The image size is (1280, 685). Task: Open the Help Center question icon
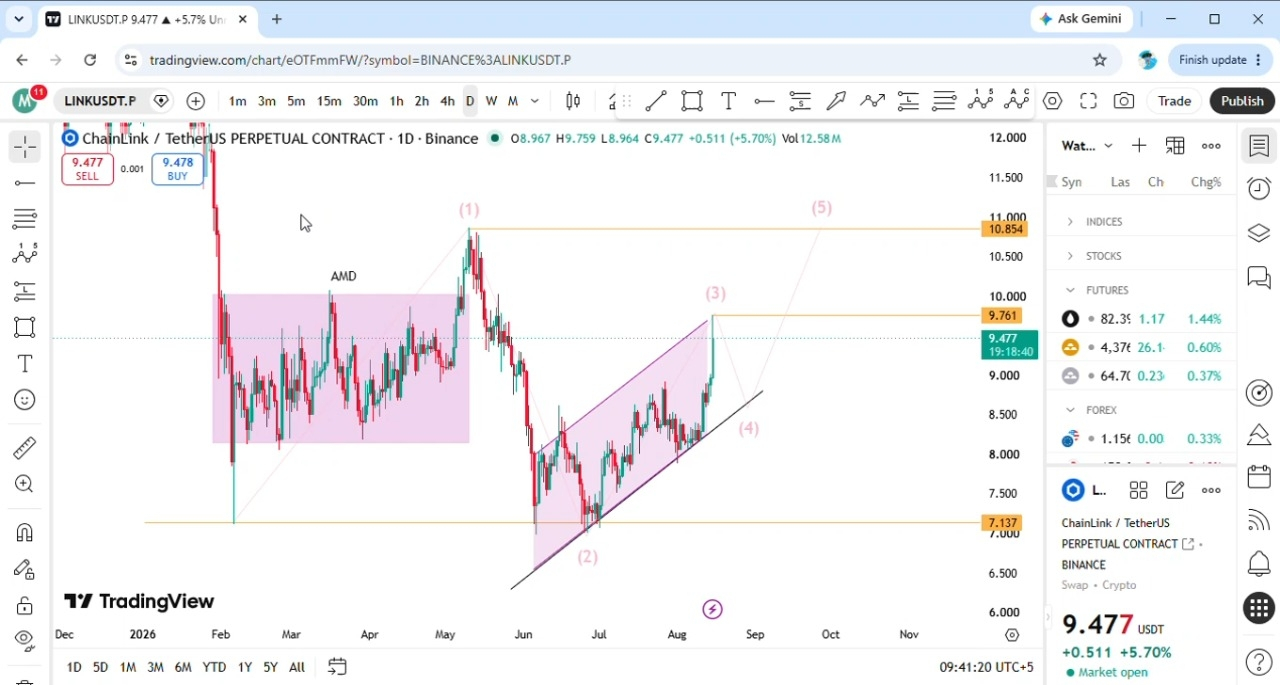click(1259, 662)
